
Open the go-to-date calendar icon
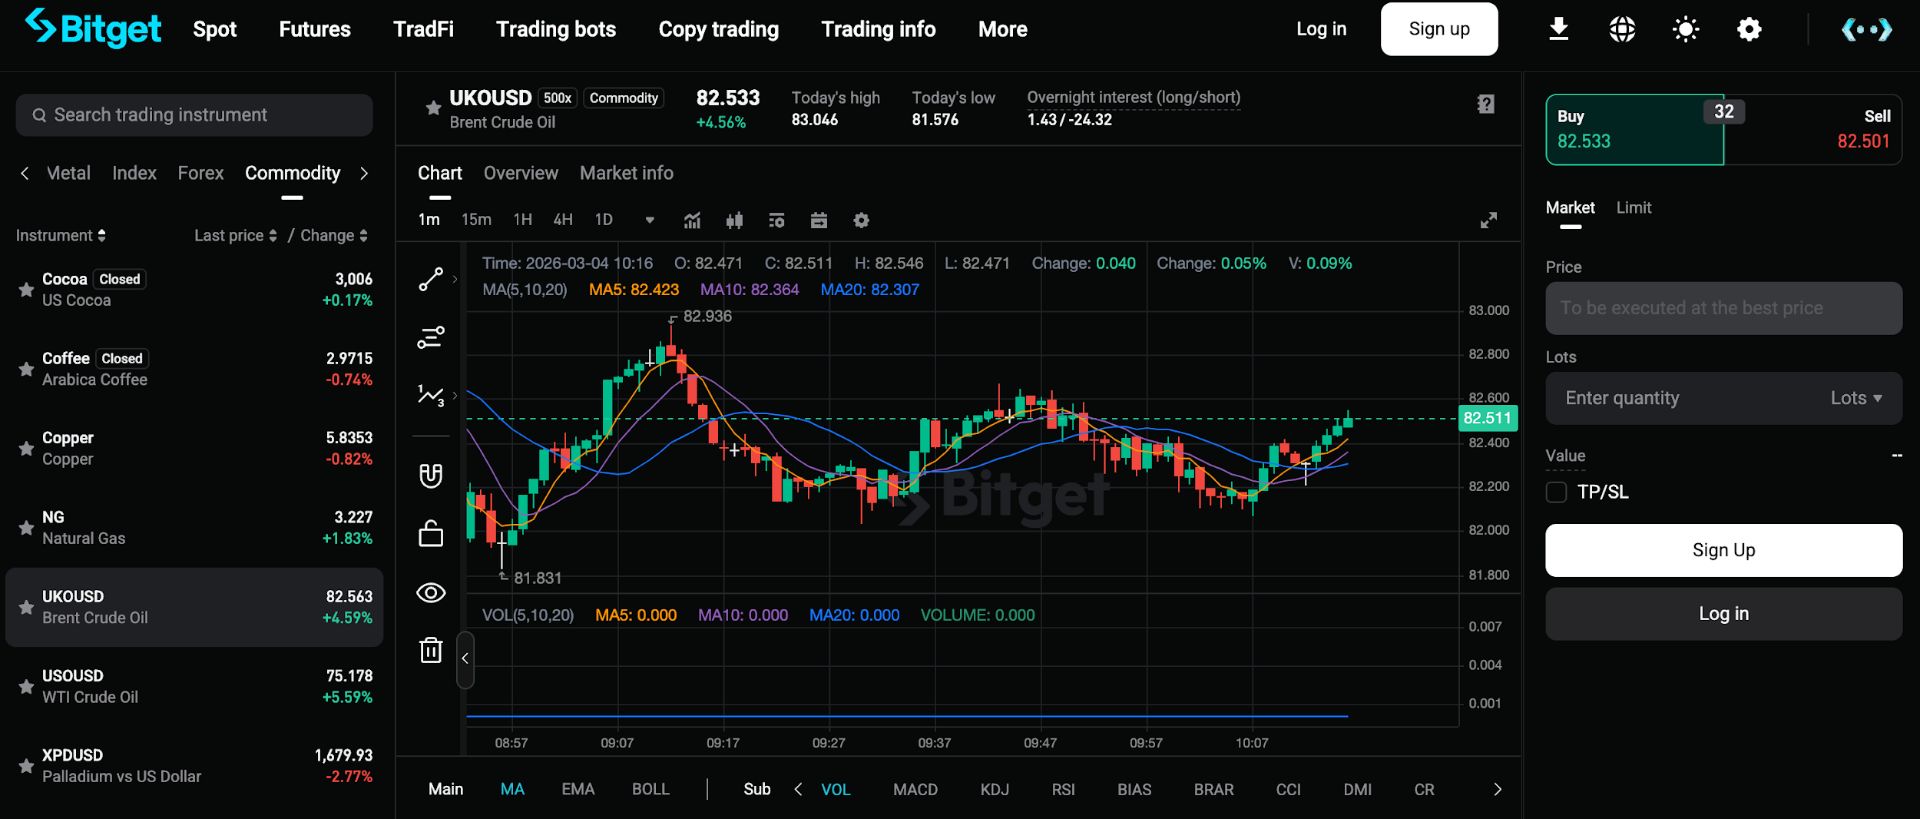pos(819,220)
